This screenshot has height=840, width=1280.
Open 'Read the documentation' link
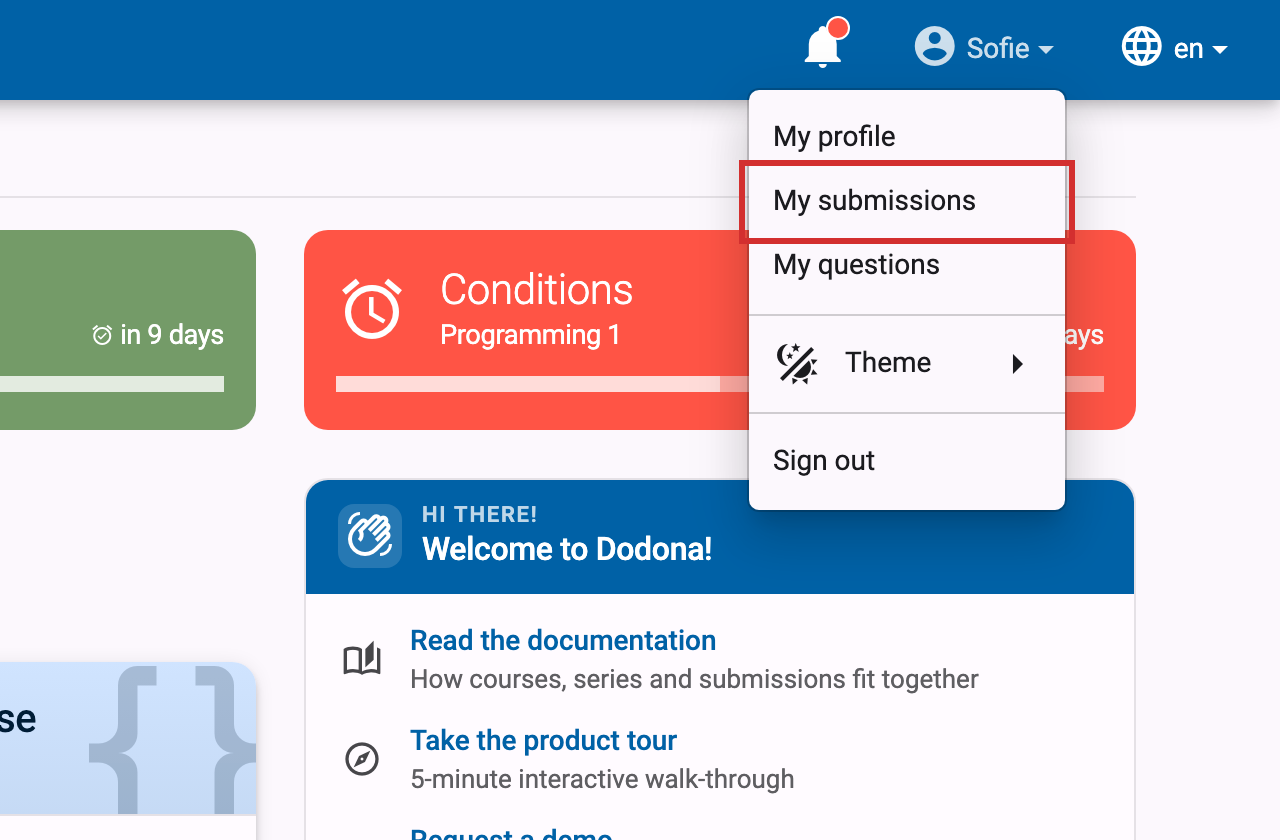click(x=563, y=640)
